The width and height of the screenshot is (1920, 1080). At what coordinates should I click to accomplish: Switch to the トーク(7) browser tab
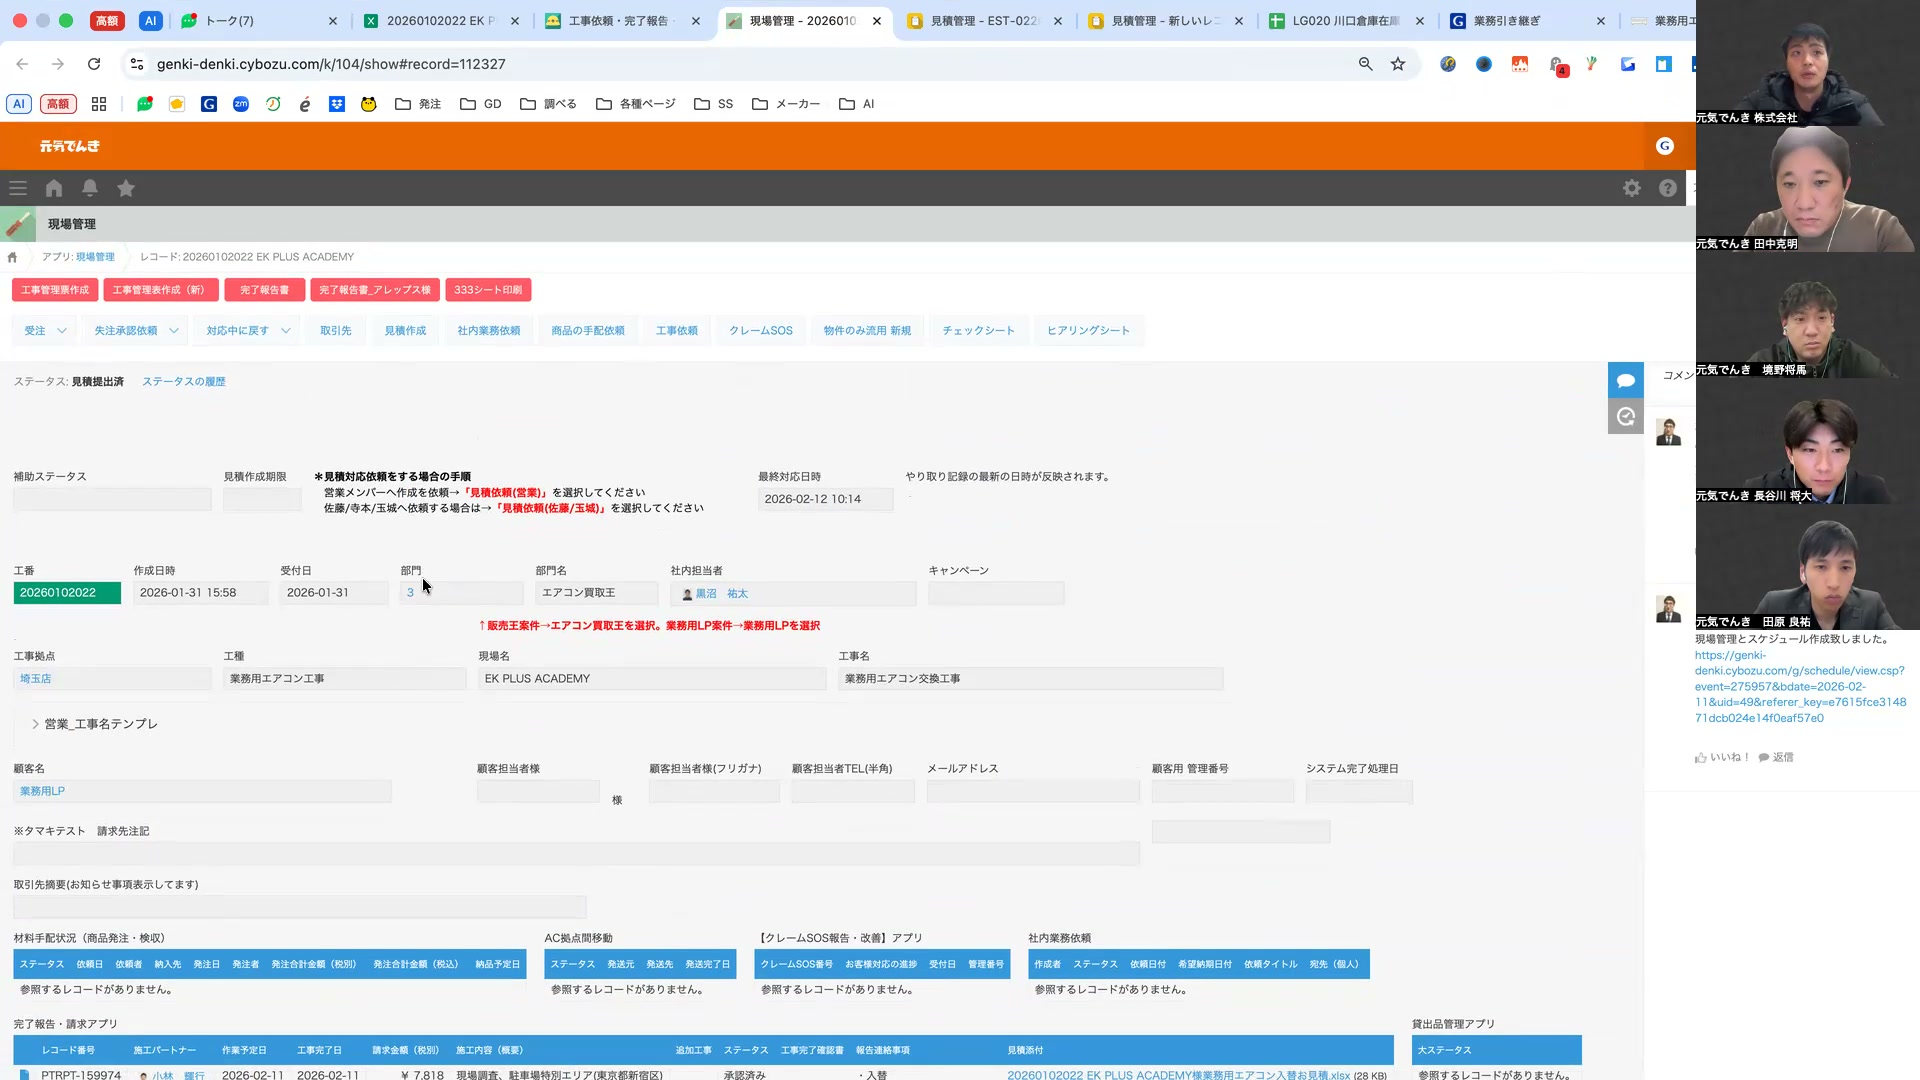[258, 21]
